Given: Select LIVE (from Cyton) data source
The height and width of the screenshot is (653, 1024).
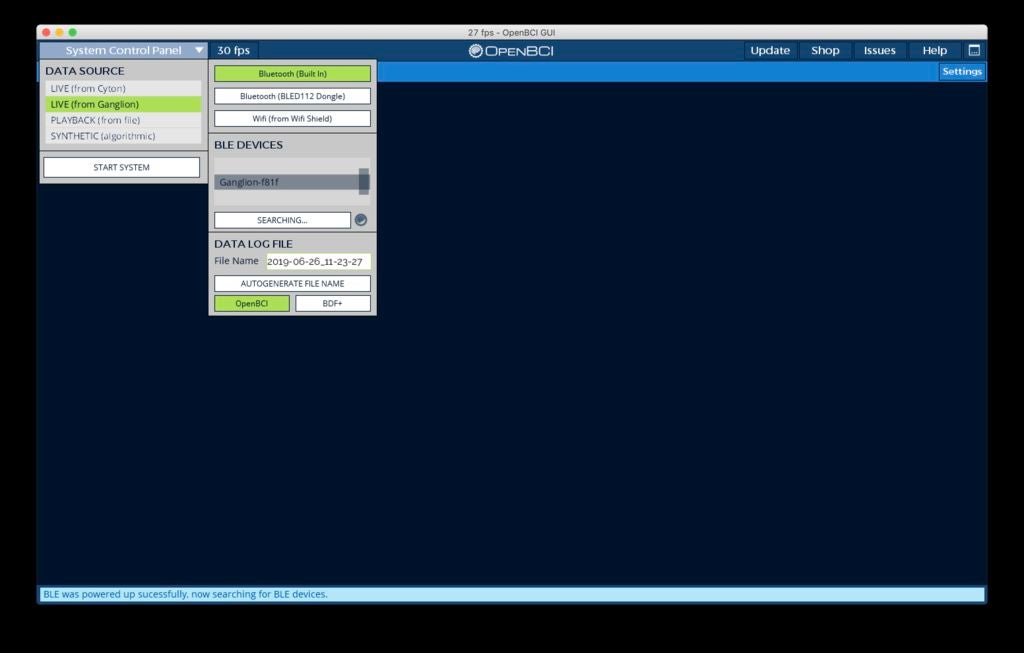Looking at the screenshot, I should pyautogui.click(x=123, y=88).
